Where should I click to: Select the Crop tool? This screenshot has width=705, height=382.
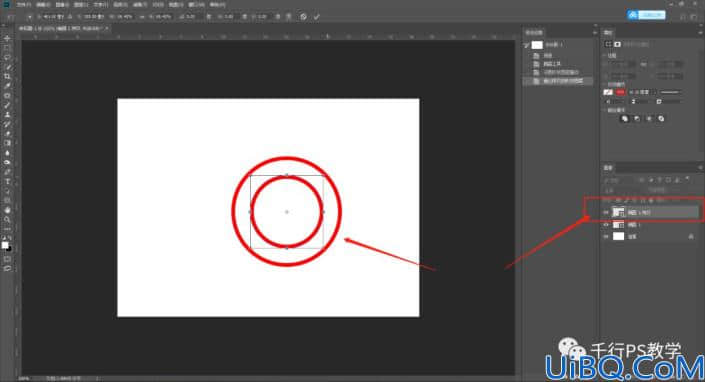[x=7, y=76]
